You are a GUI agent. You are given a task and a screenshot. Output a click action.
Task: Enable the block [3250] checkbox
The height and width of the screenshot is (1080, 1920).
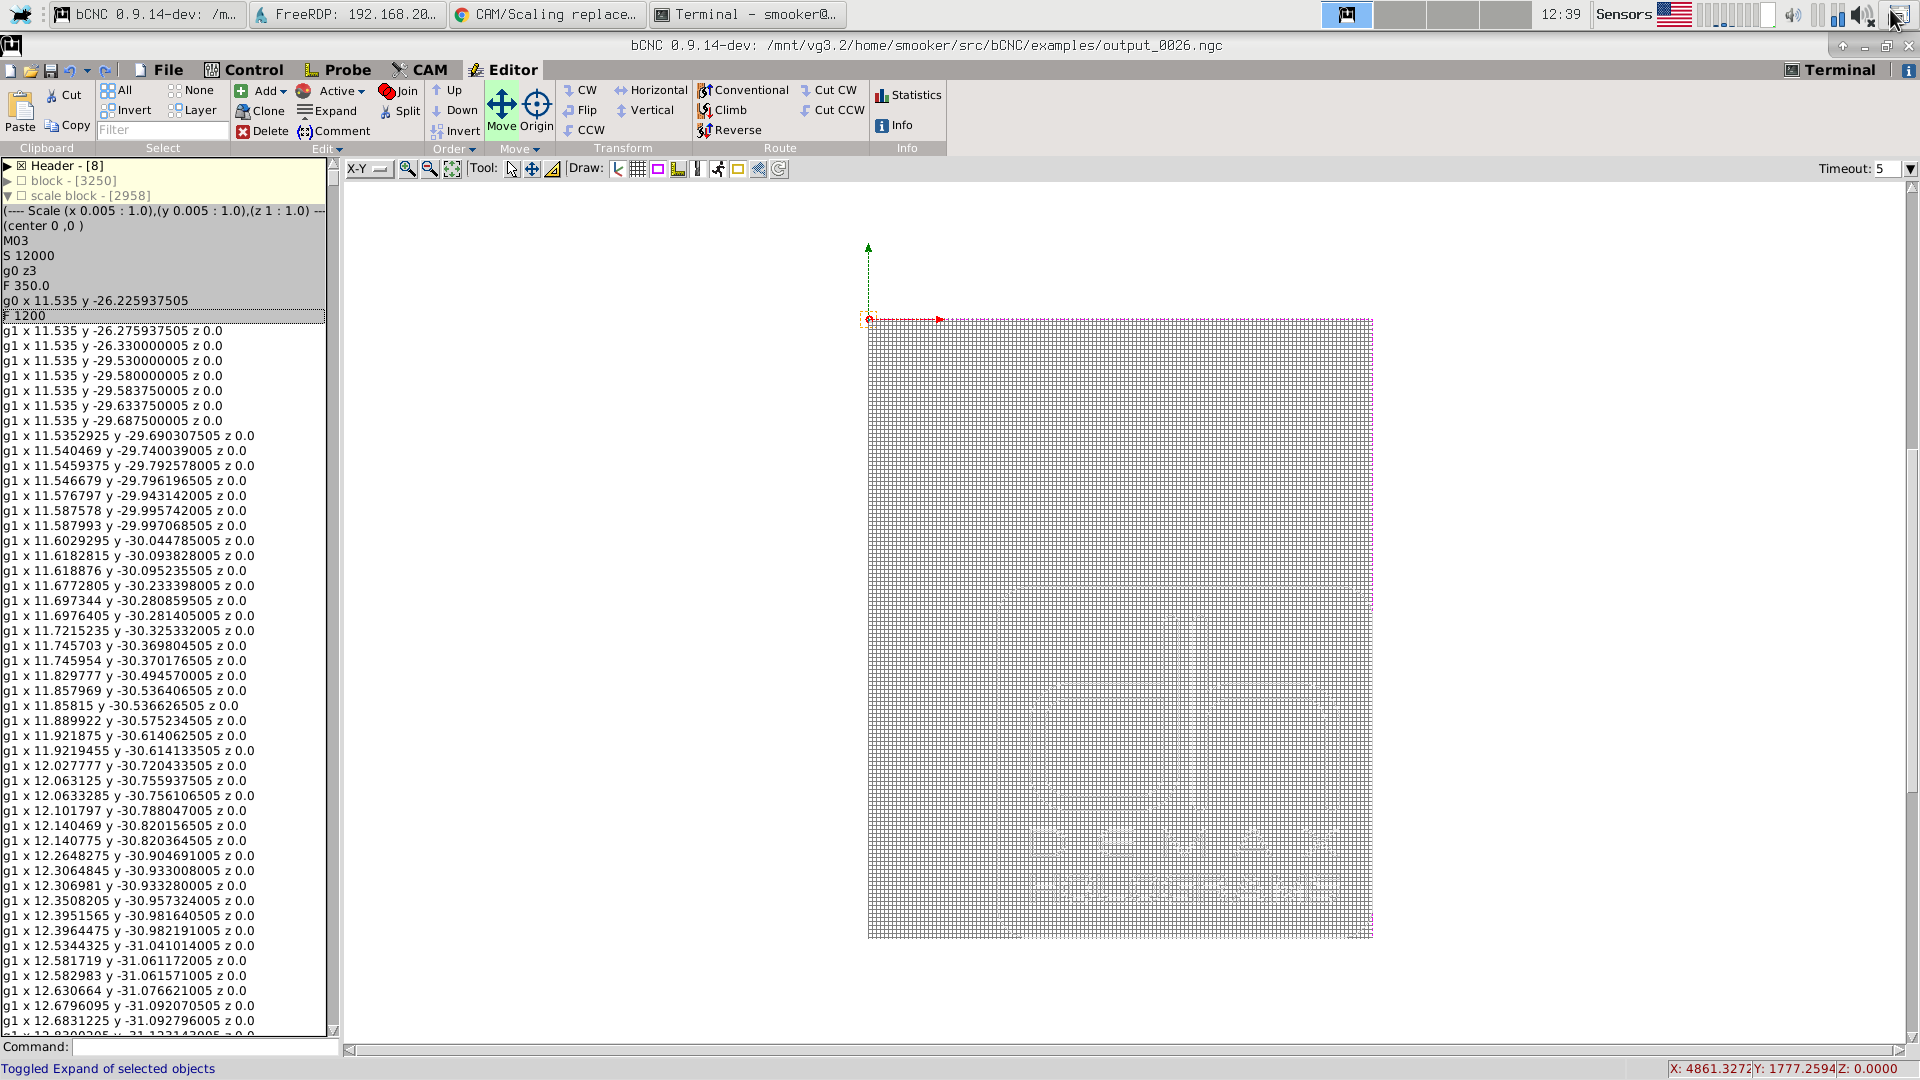[21, 181]
